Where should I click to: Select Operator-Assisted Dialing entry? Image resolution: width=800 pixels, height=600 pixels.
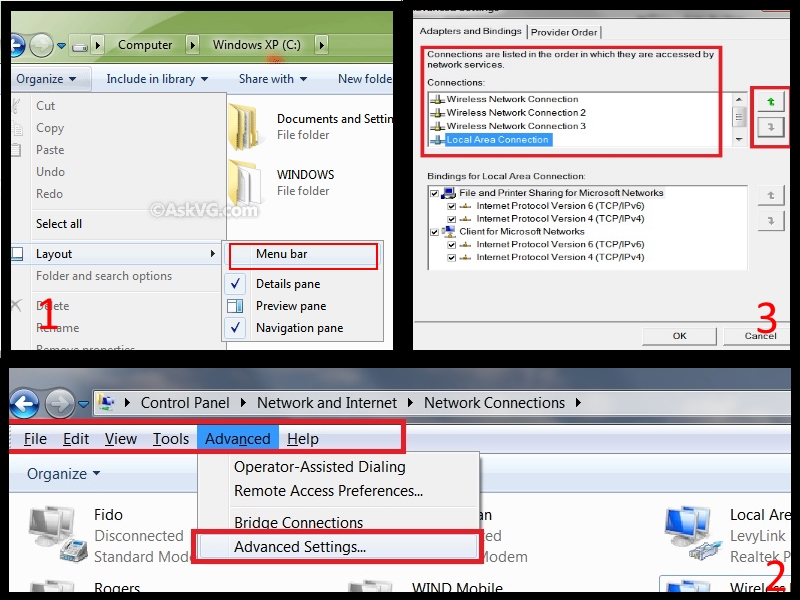click(339, 467)
